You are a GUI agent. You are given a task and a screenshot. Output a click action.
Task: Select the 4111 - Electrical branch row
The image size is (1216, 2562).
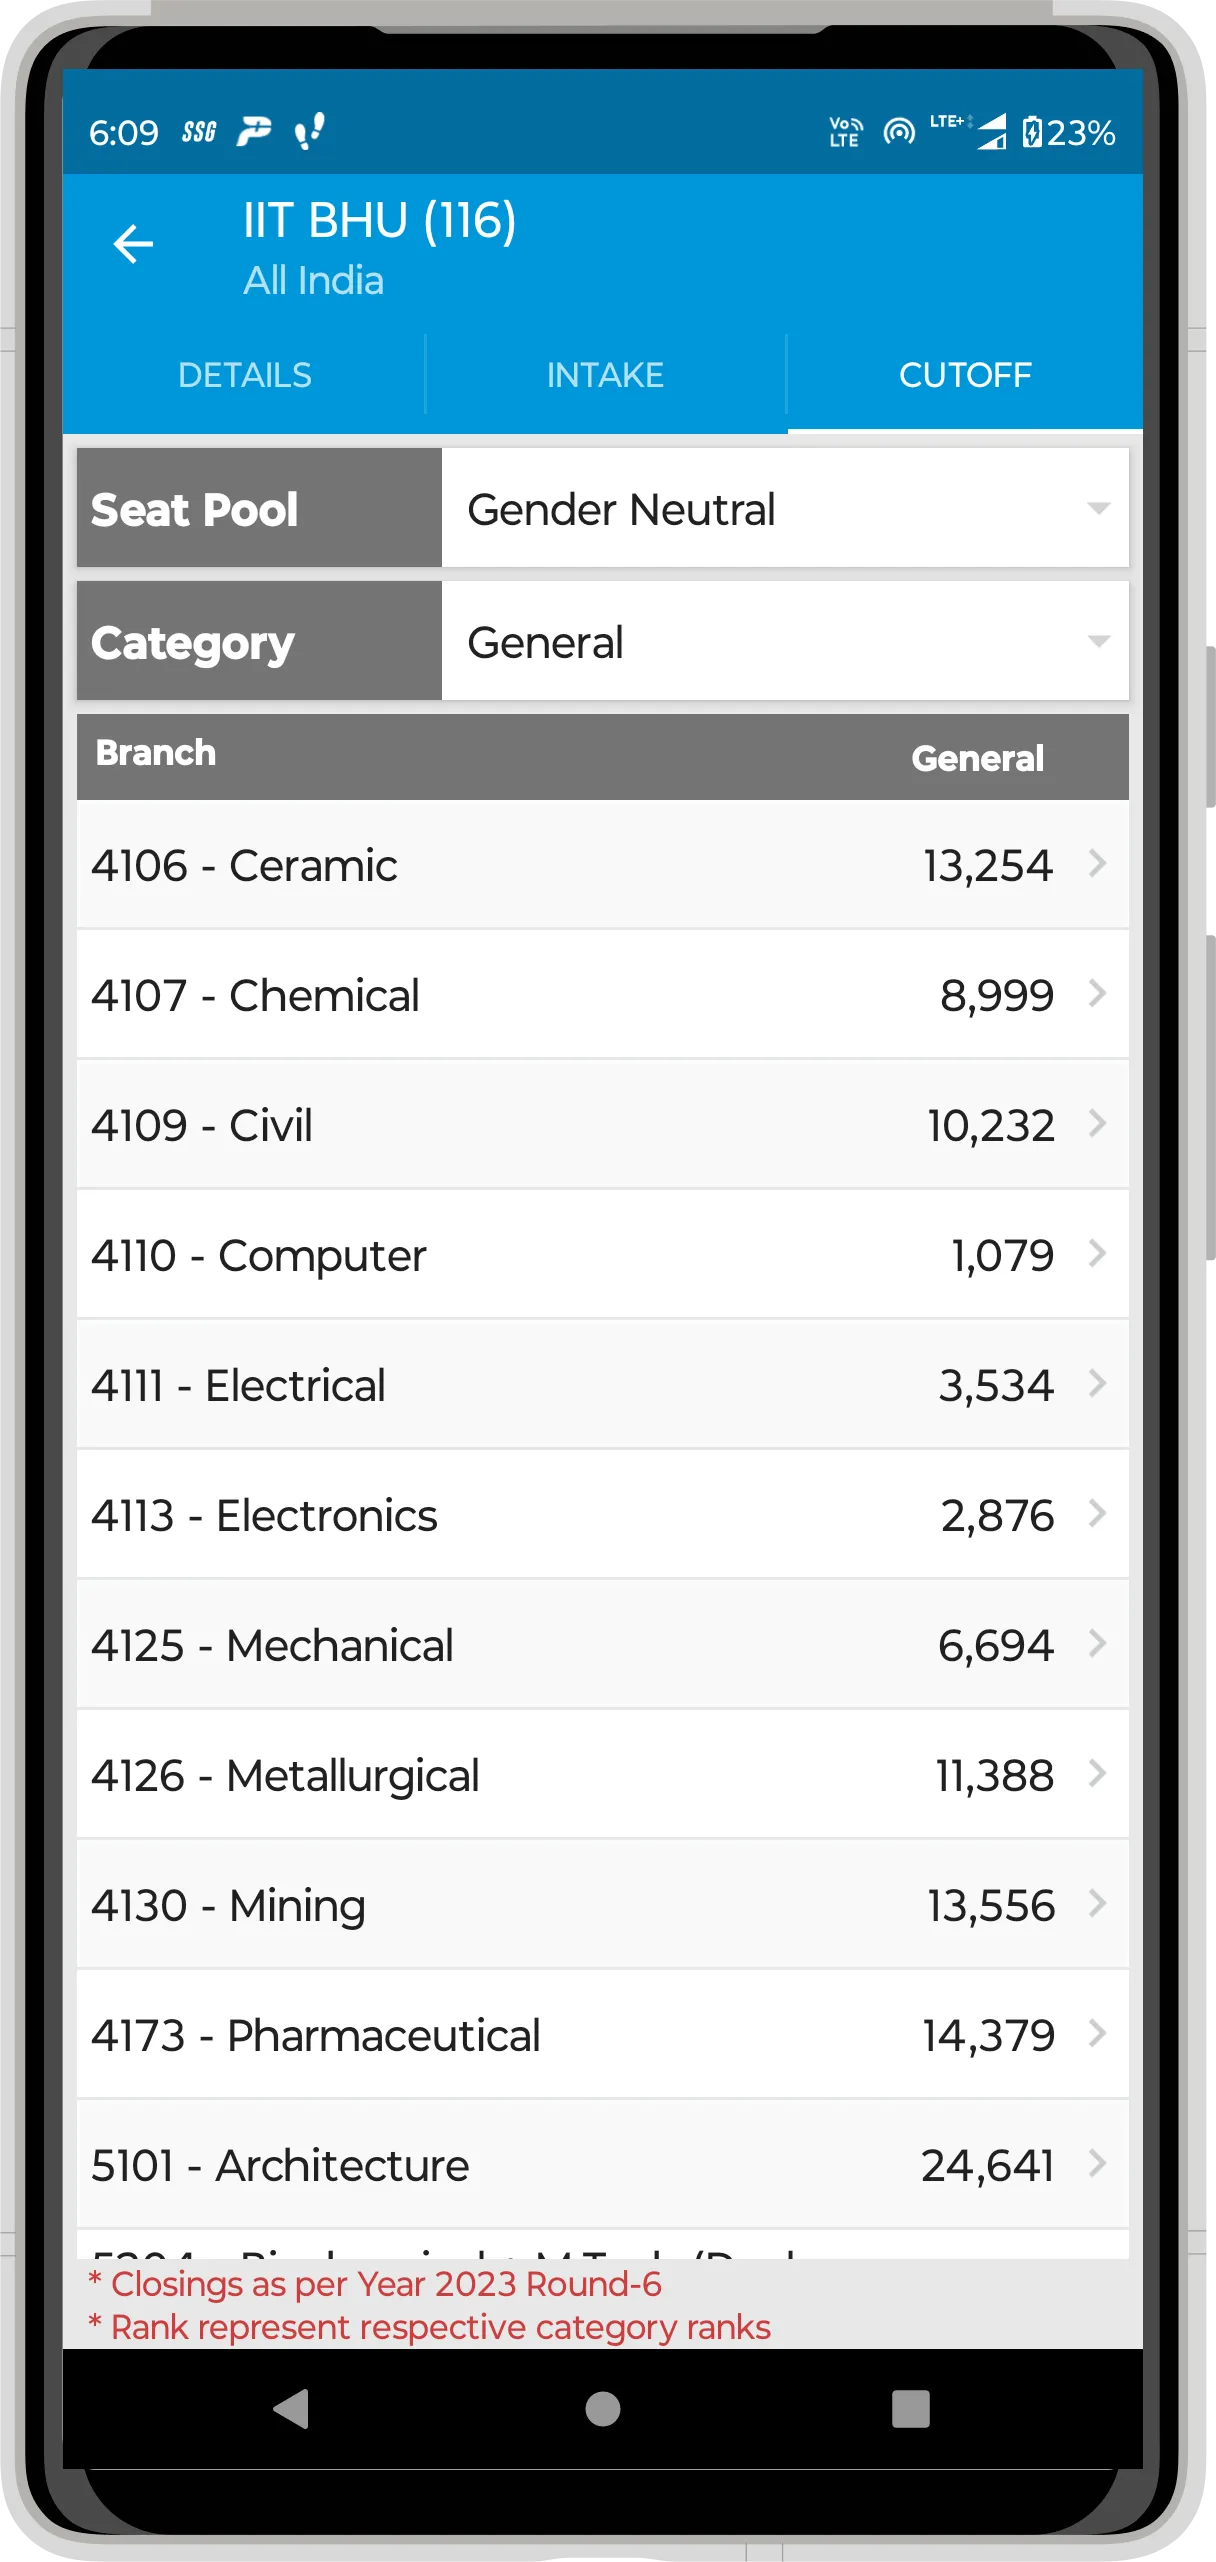[x=600, y=1384]
